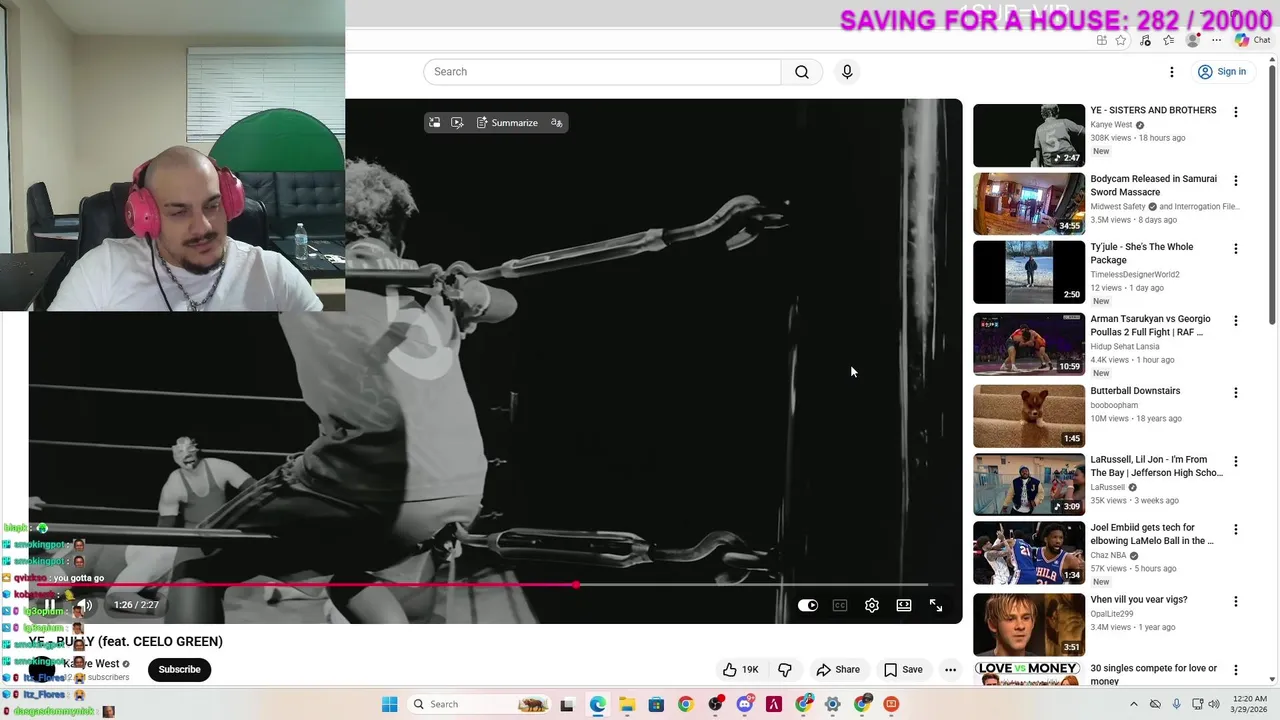
Task: Open Discord from the taskbar
Action: (745, 704)
